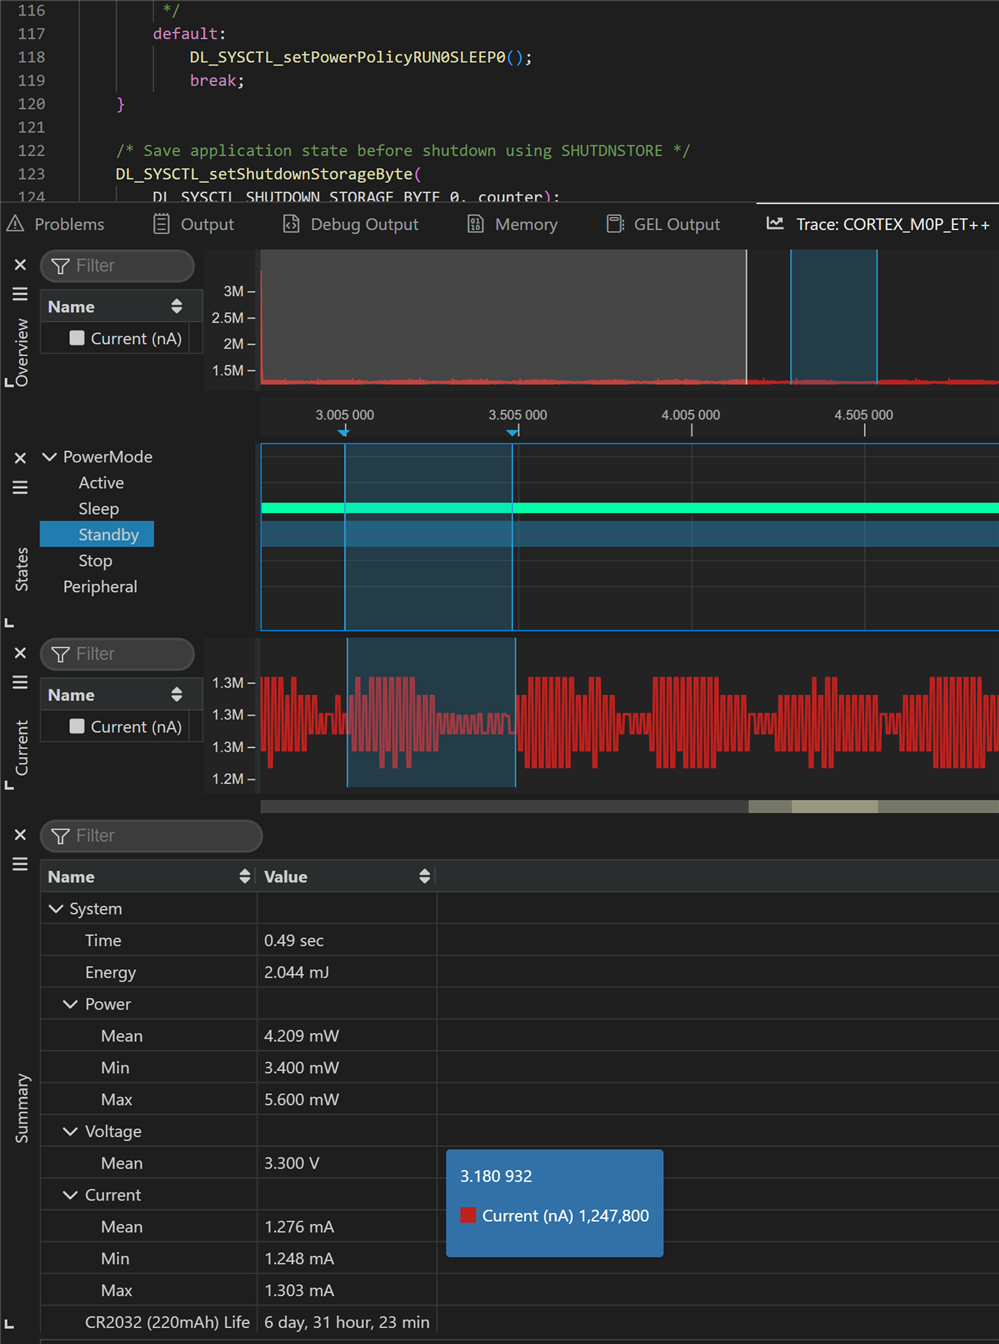Click the Overview panel corner resize icon
The width and height of the screenshot is (999, 1344).
pos(9,382)
